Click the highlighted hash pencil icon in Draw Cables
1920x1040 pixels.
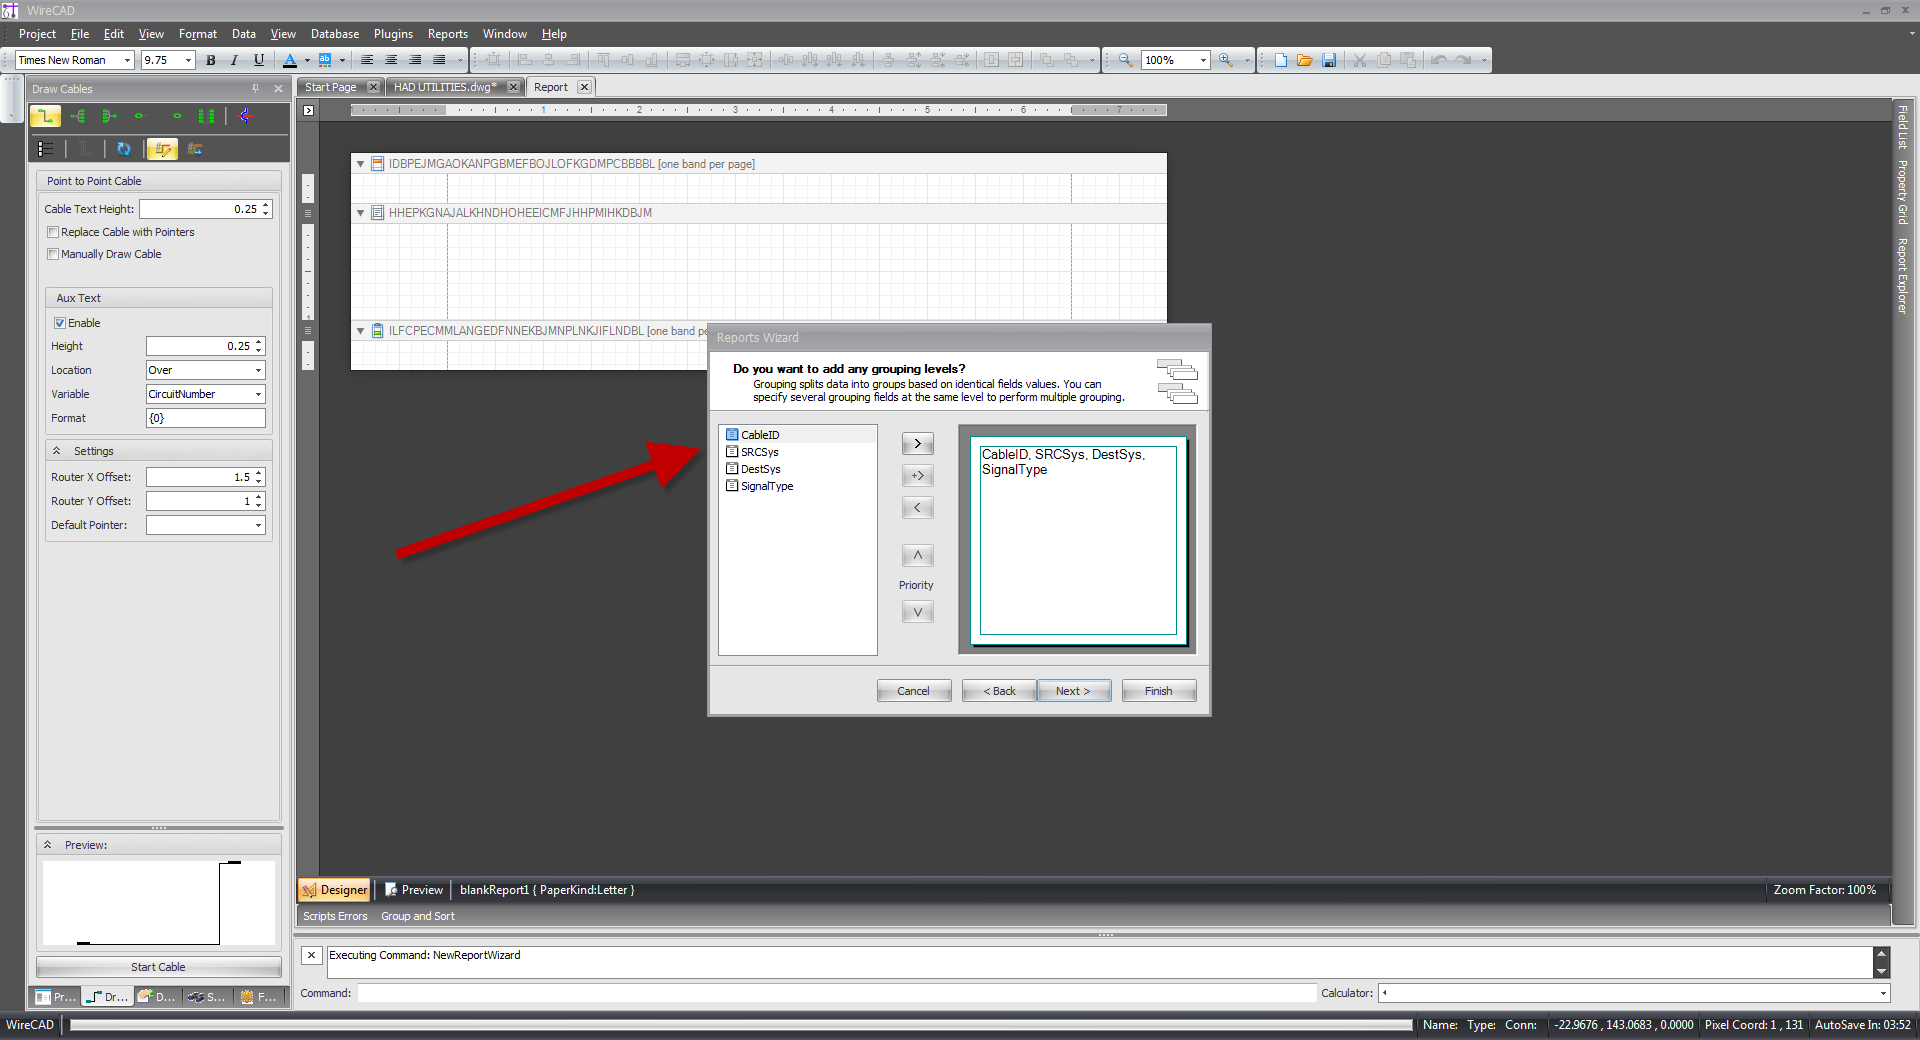coord(162,149)
